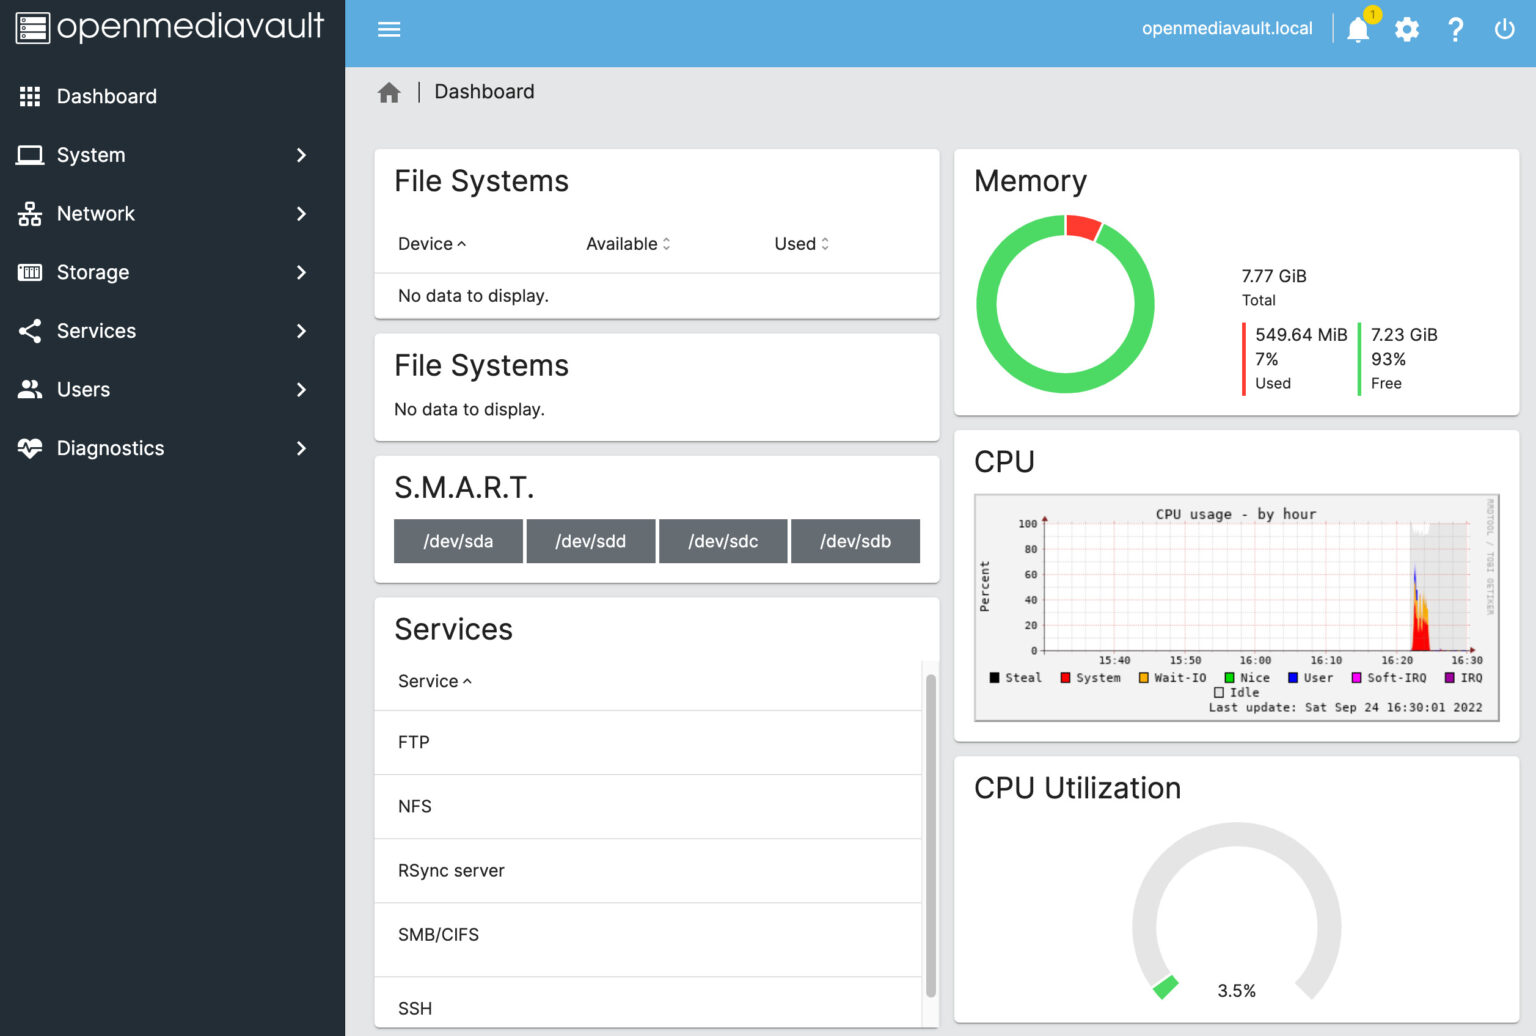Click the power/logout icon
Screen dimensions: 1536x1036
pyautogui.click(x=1504, y=29)
